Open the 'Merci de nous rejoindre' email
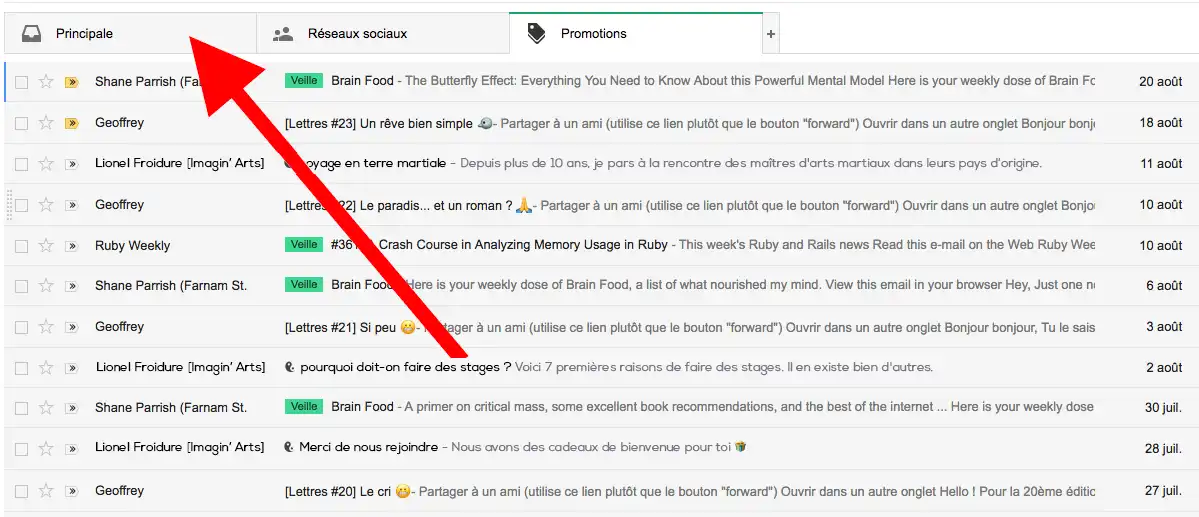Screen dimensions: 1199x517 369,447
